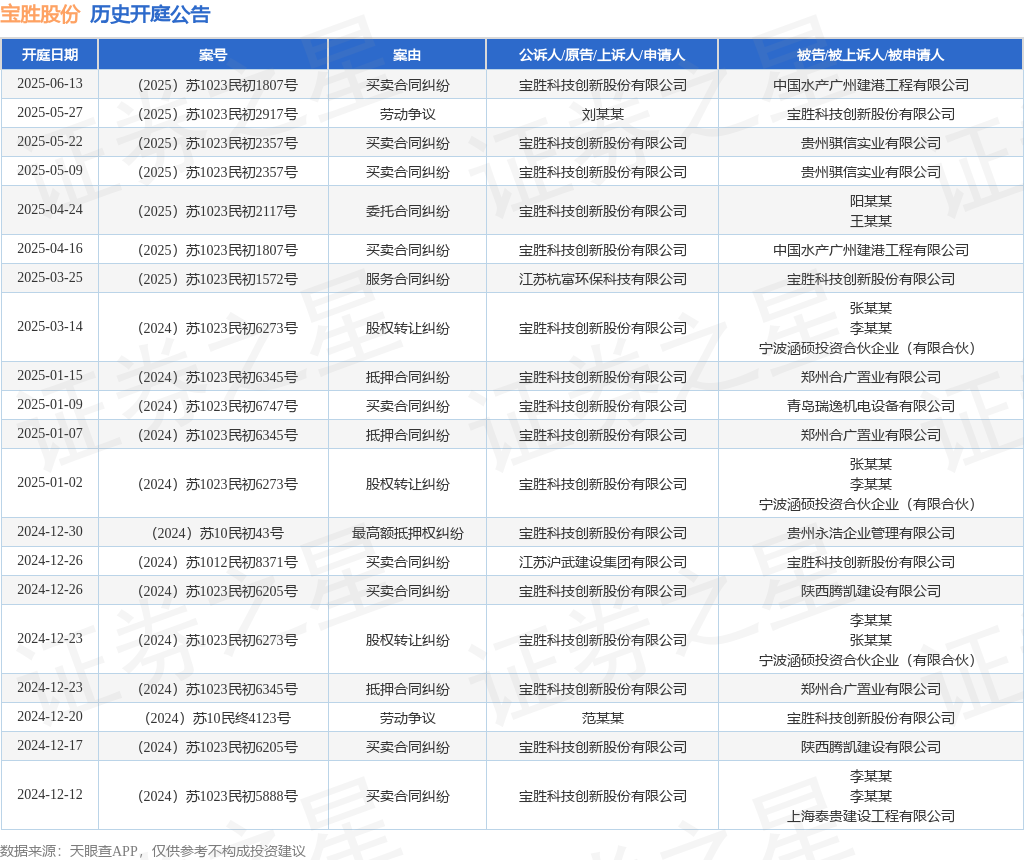This screenshot has height=860, width=1024.
Task: Click plaintiff 江苏杭富环保科技有限公司
Action: (x=603, y=279)
